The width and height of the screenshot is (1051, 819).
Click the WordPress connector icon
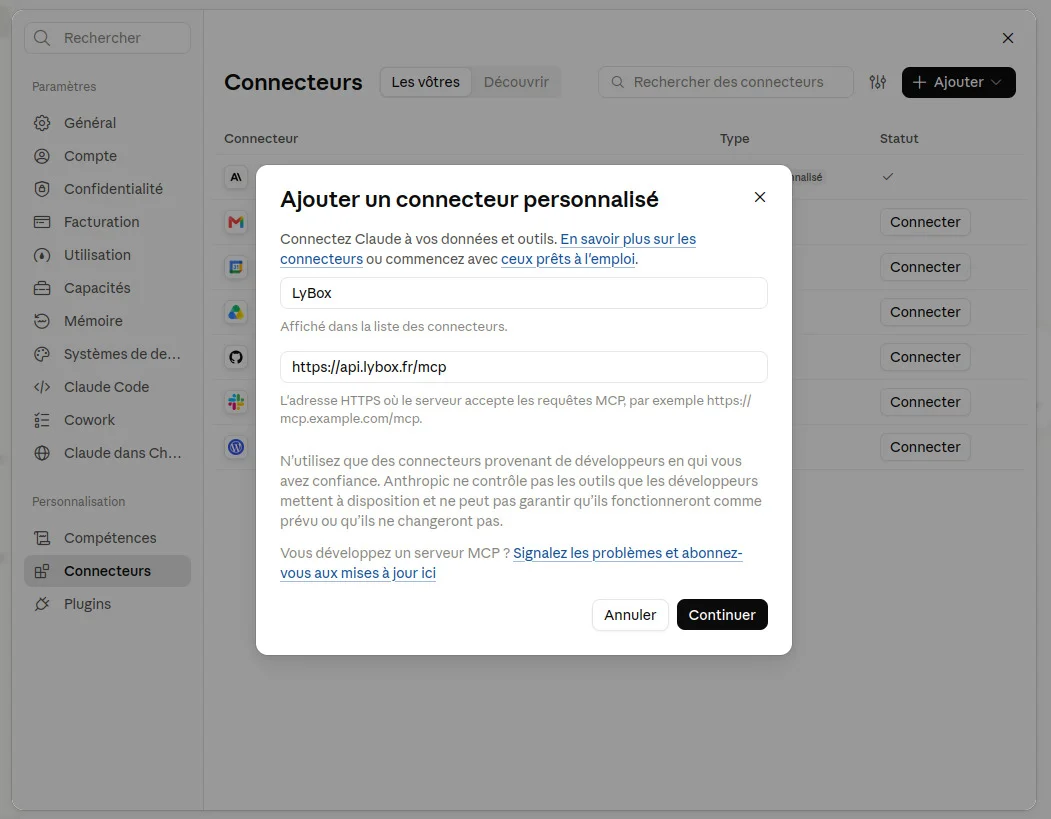tap(236, 446)
